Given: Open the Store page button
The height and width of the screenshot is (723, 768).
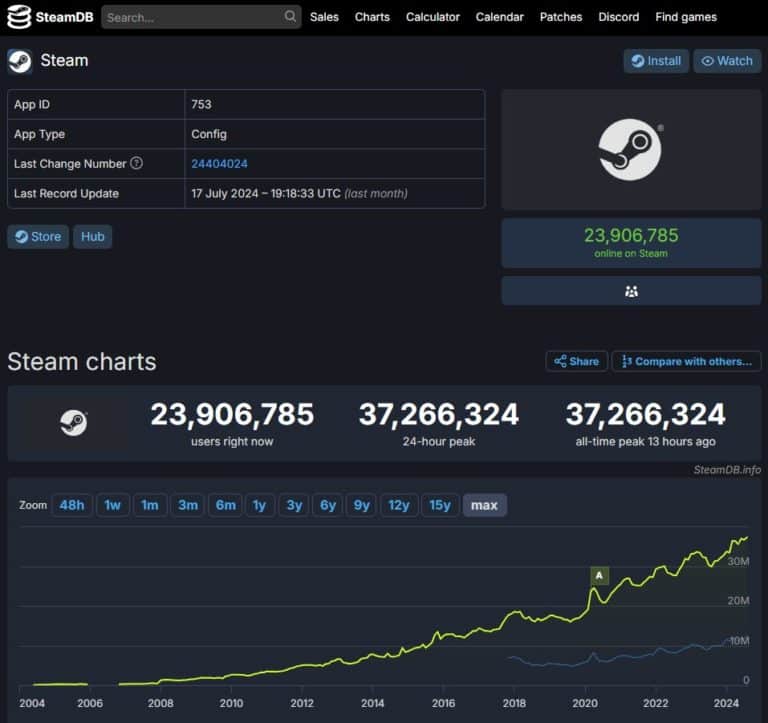Looking at the screenshot, I should (38, 237).
